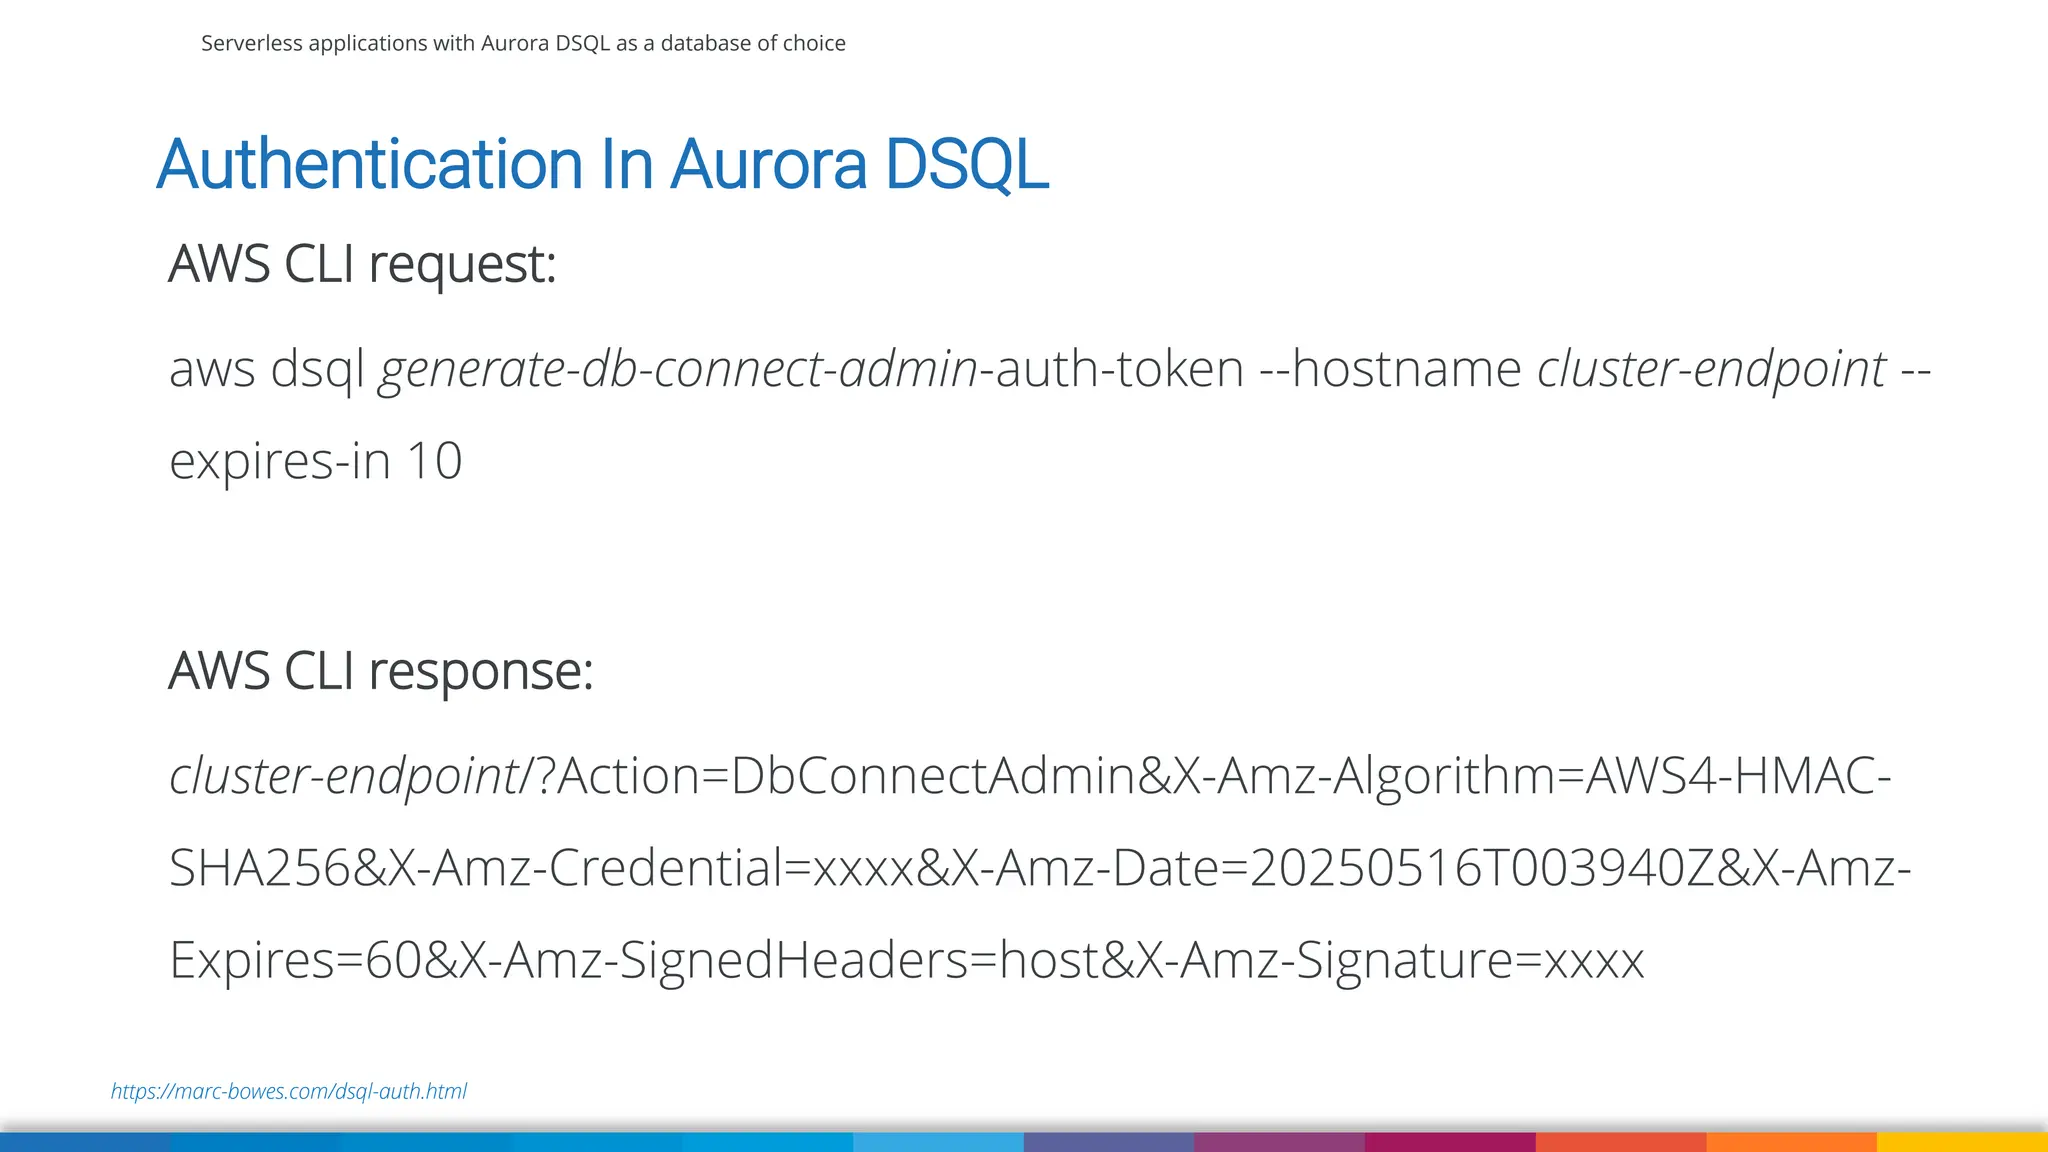Click the 'Authentication In Aurora DSQL' title
This screenshot has width=2048, height=1152.
[x=603, y=164]
